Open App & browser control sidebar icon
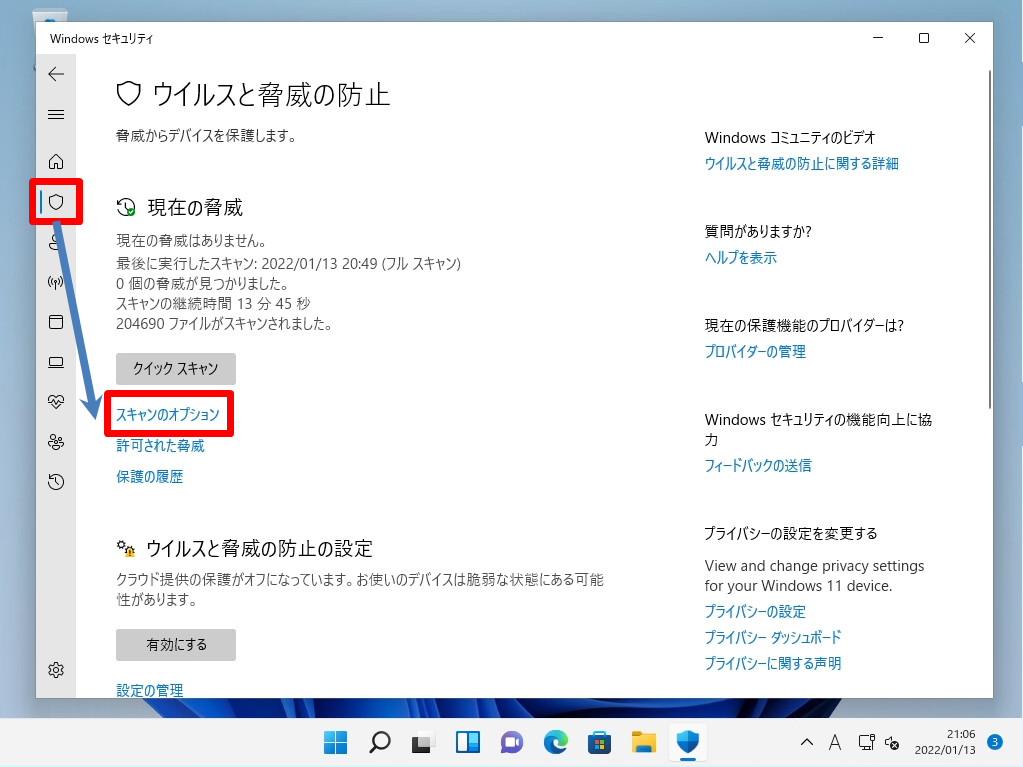1023x767 pixels. 56,322
